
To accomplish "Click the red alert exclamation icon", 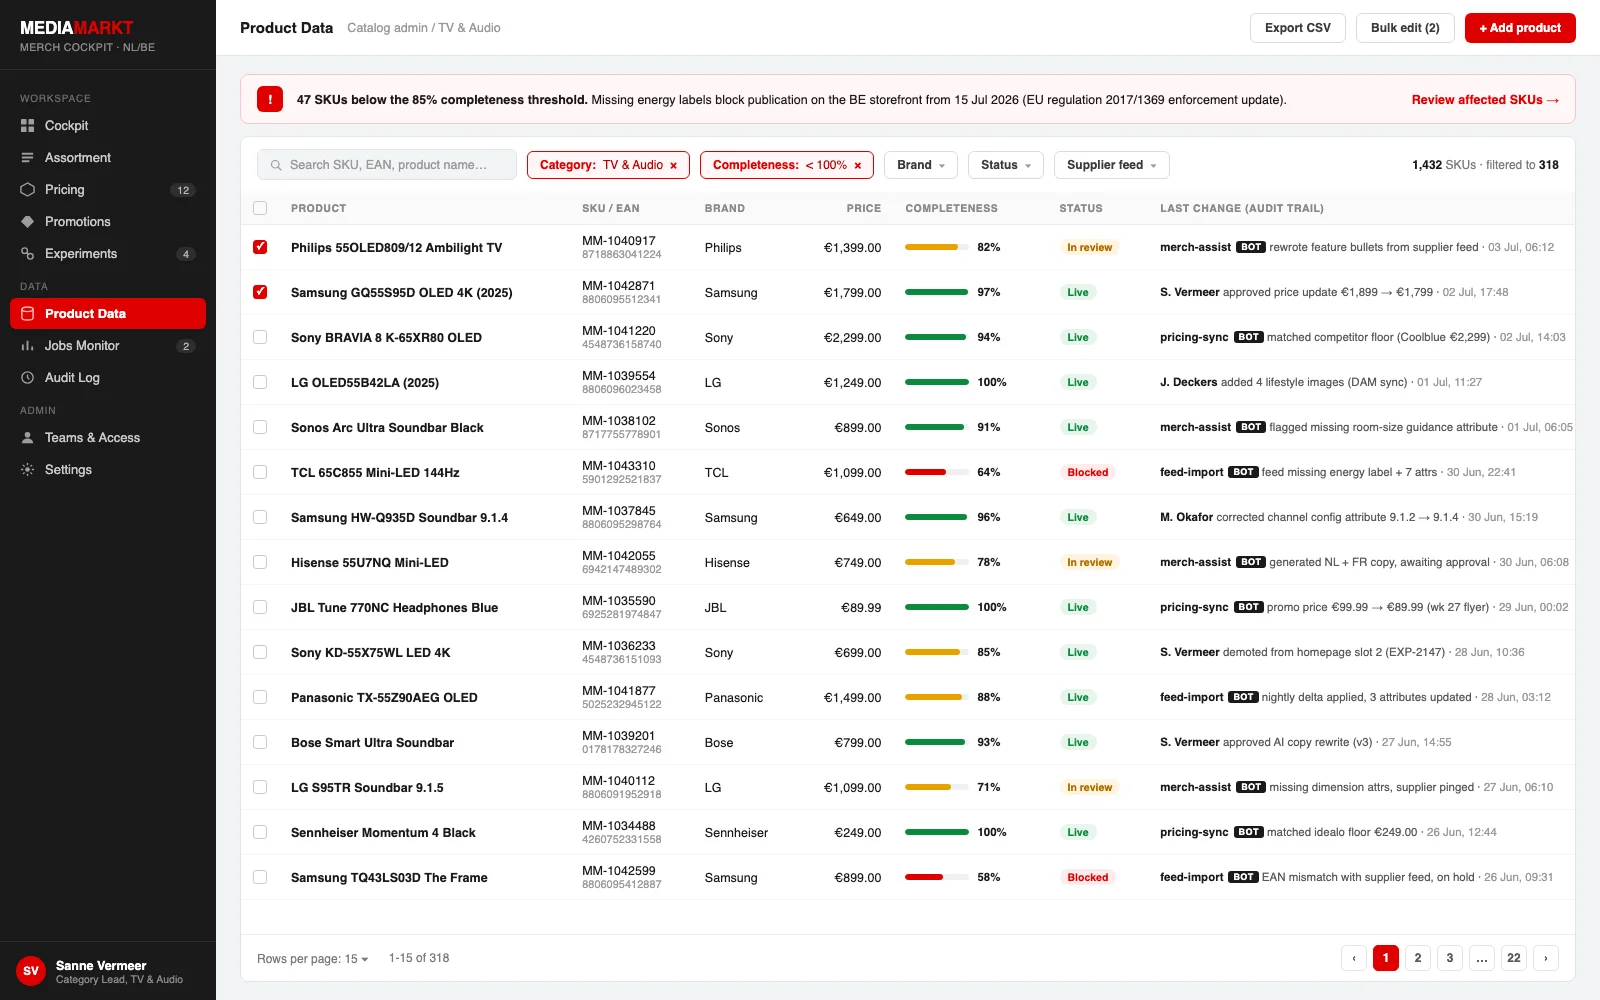I will pos(270,99).
